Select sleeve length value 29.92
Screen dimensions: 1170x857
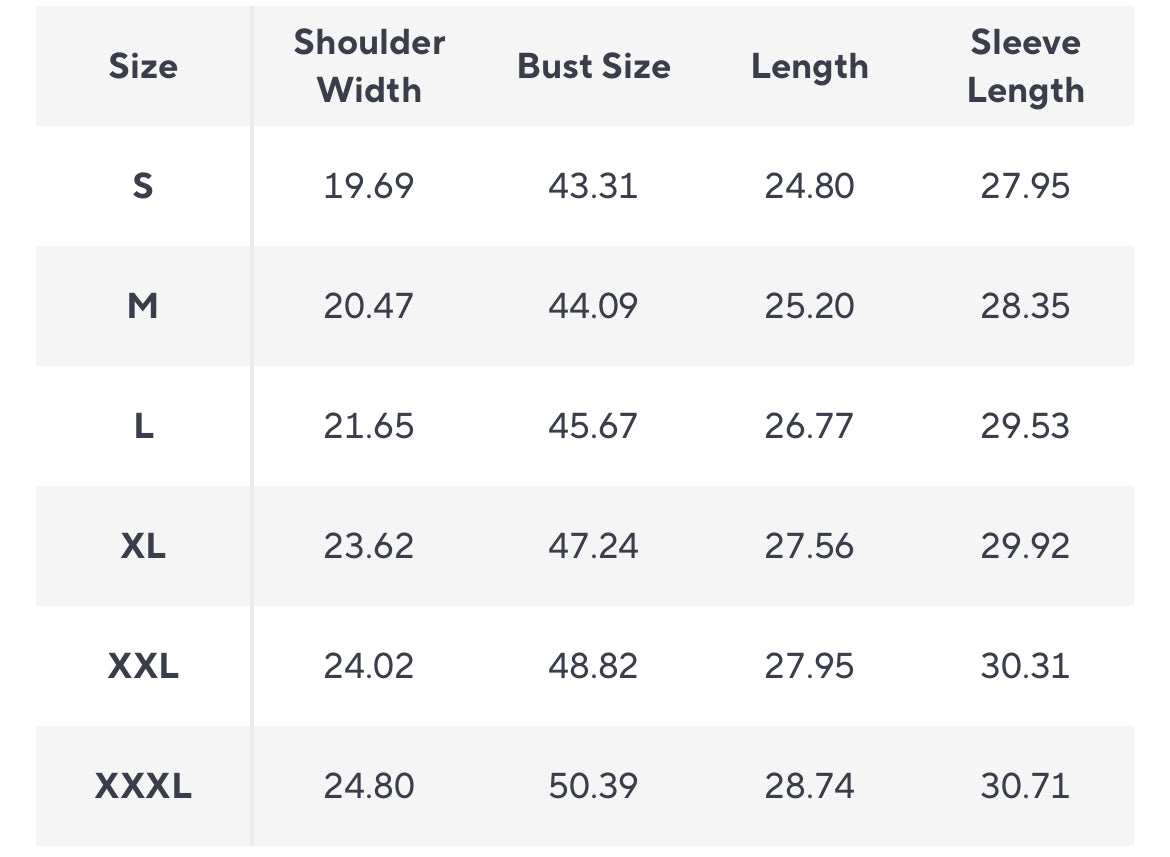1025,546
